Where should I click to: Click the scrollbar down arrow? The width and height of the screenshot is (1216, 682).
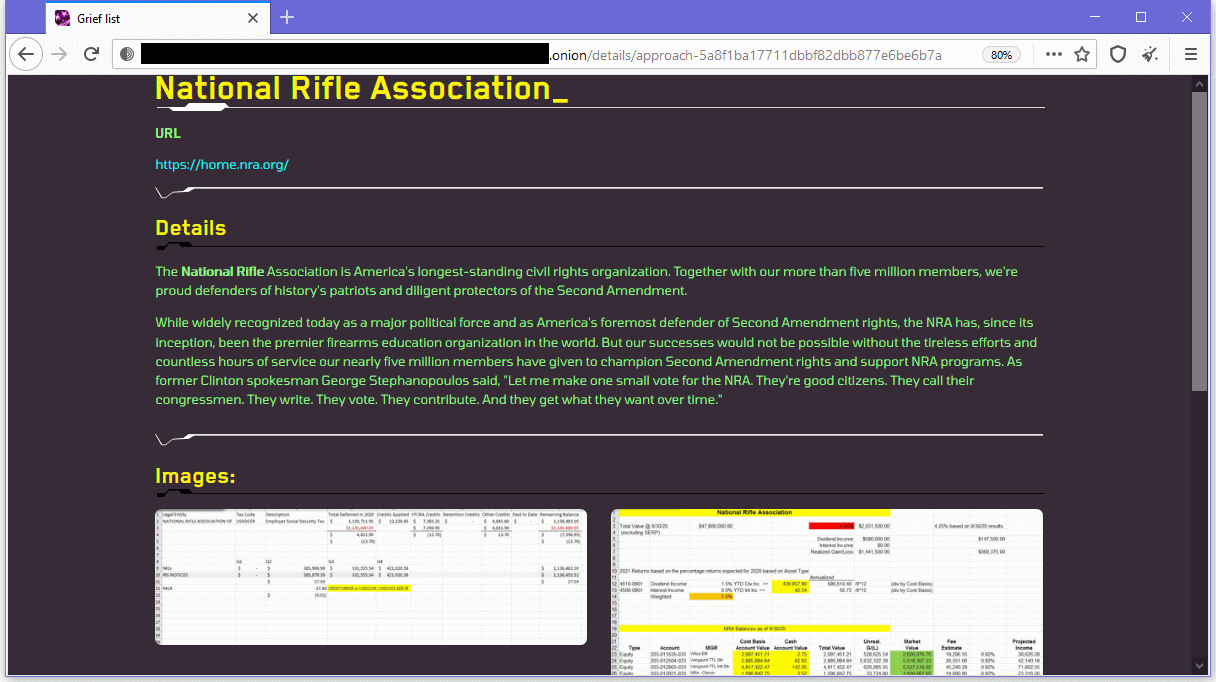click(1200, 672)
